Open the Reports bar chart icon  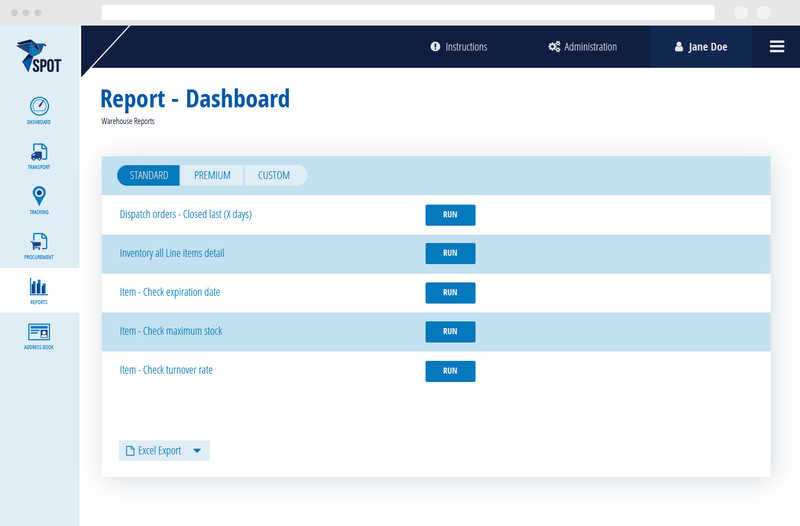pyautogui.click(x=39, y=288)
